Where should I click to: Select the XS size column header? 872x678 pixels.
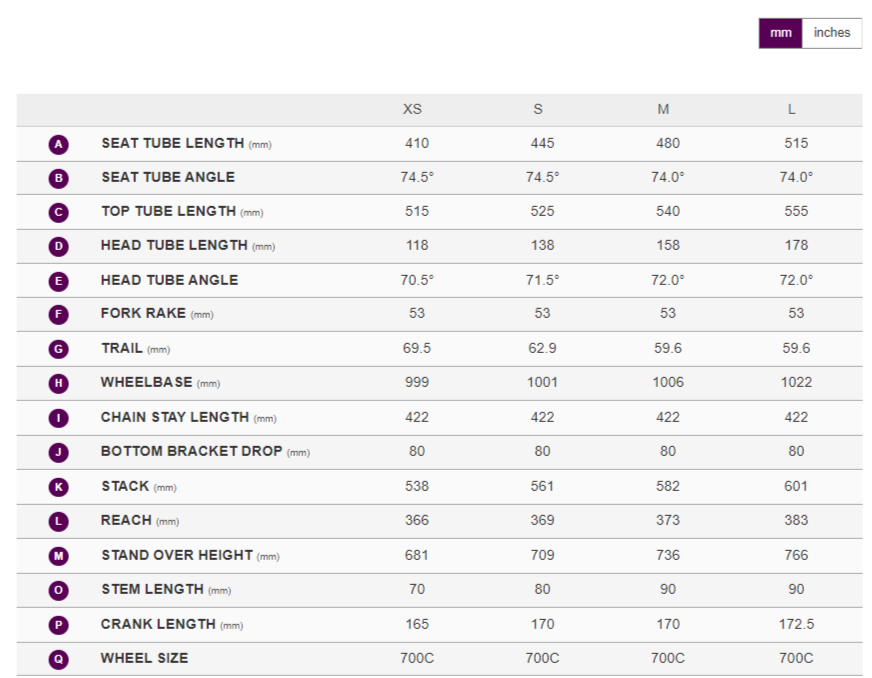[412, 109]
